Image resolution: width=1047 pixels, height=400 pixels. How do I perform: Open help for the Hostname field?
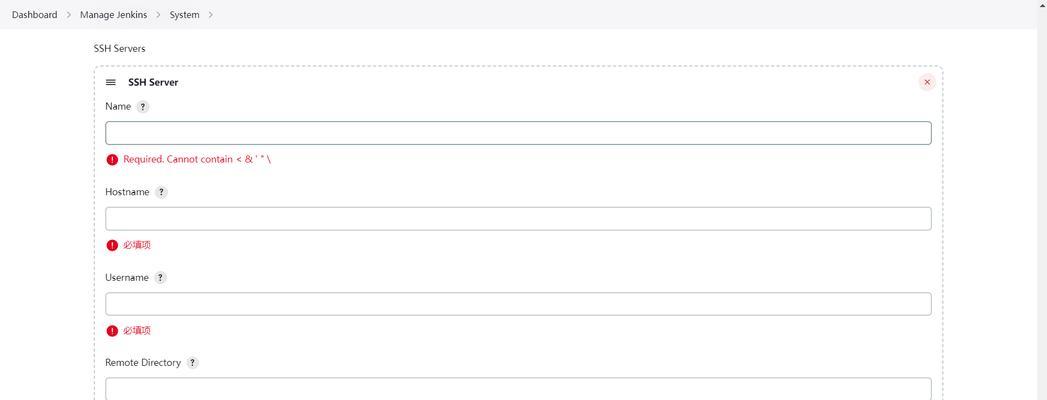[x=161, y=192]
